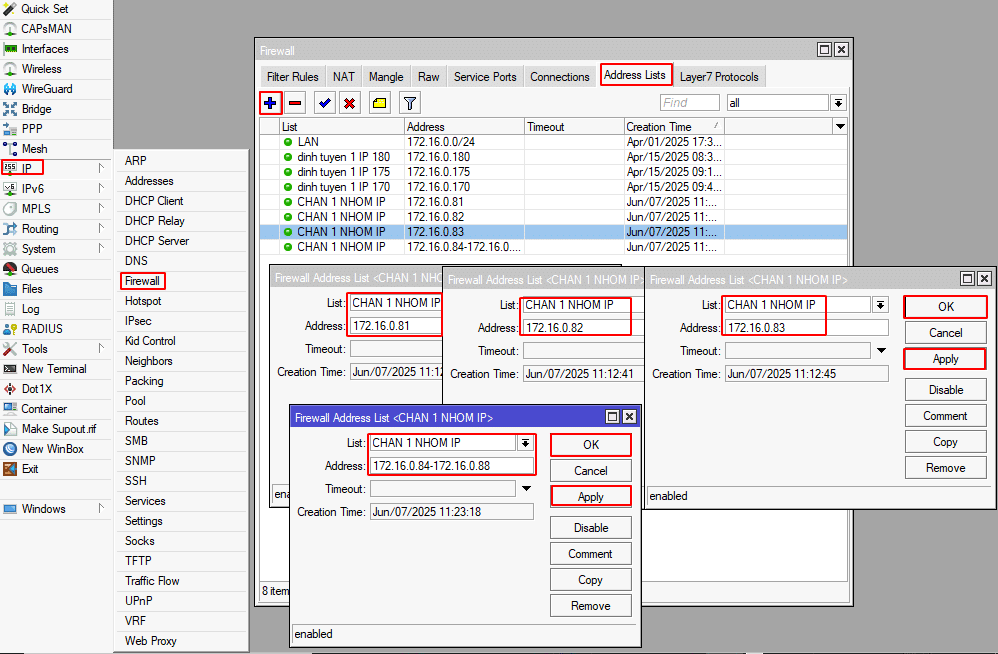Click OK in 172.16.0.84-172.16.0.88 dialog
The image size is (998, 654).
coord(591,445)
